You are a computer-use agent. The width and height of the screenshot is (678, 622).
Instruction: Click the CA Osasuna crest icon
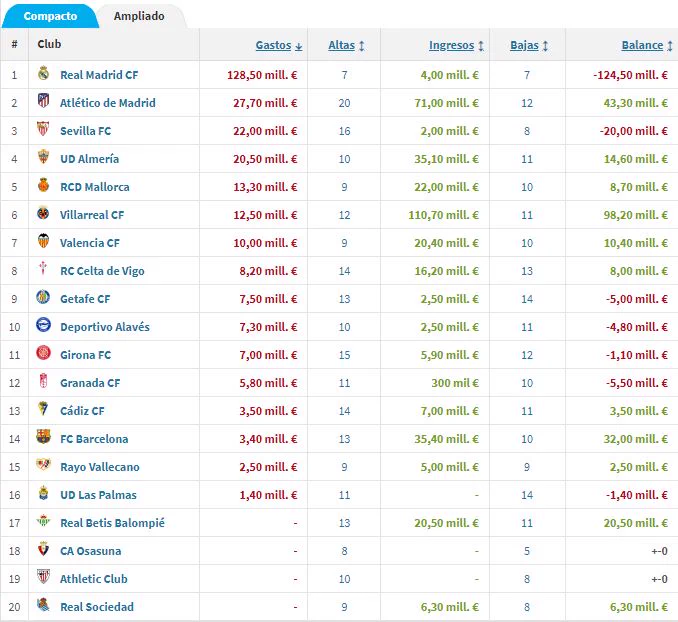(43, 548)
